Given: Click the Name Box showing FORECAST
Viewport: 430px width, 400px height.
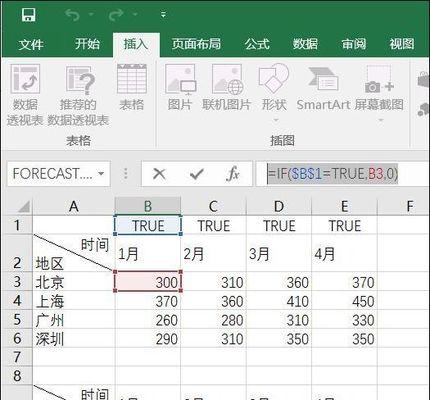Looking at the screenshot, I should [52, 173].
